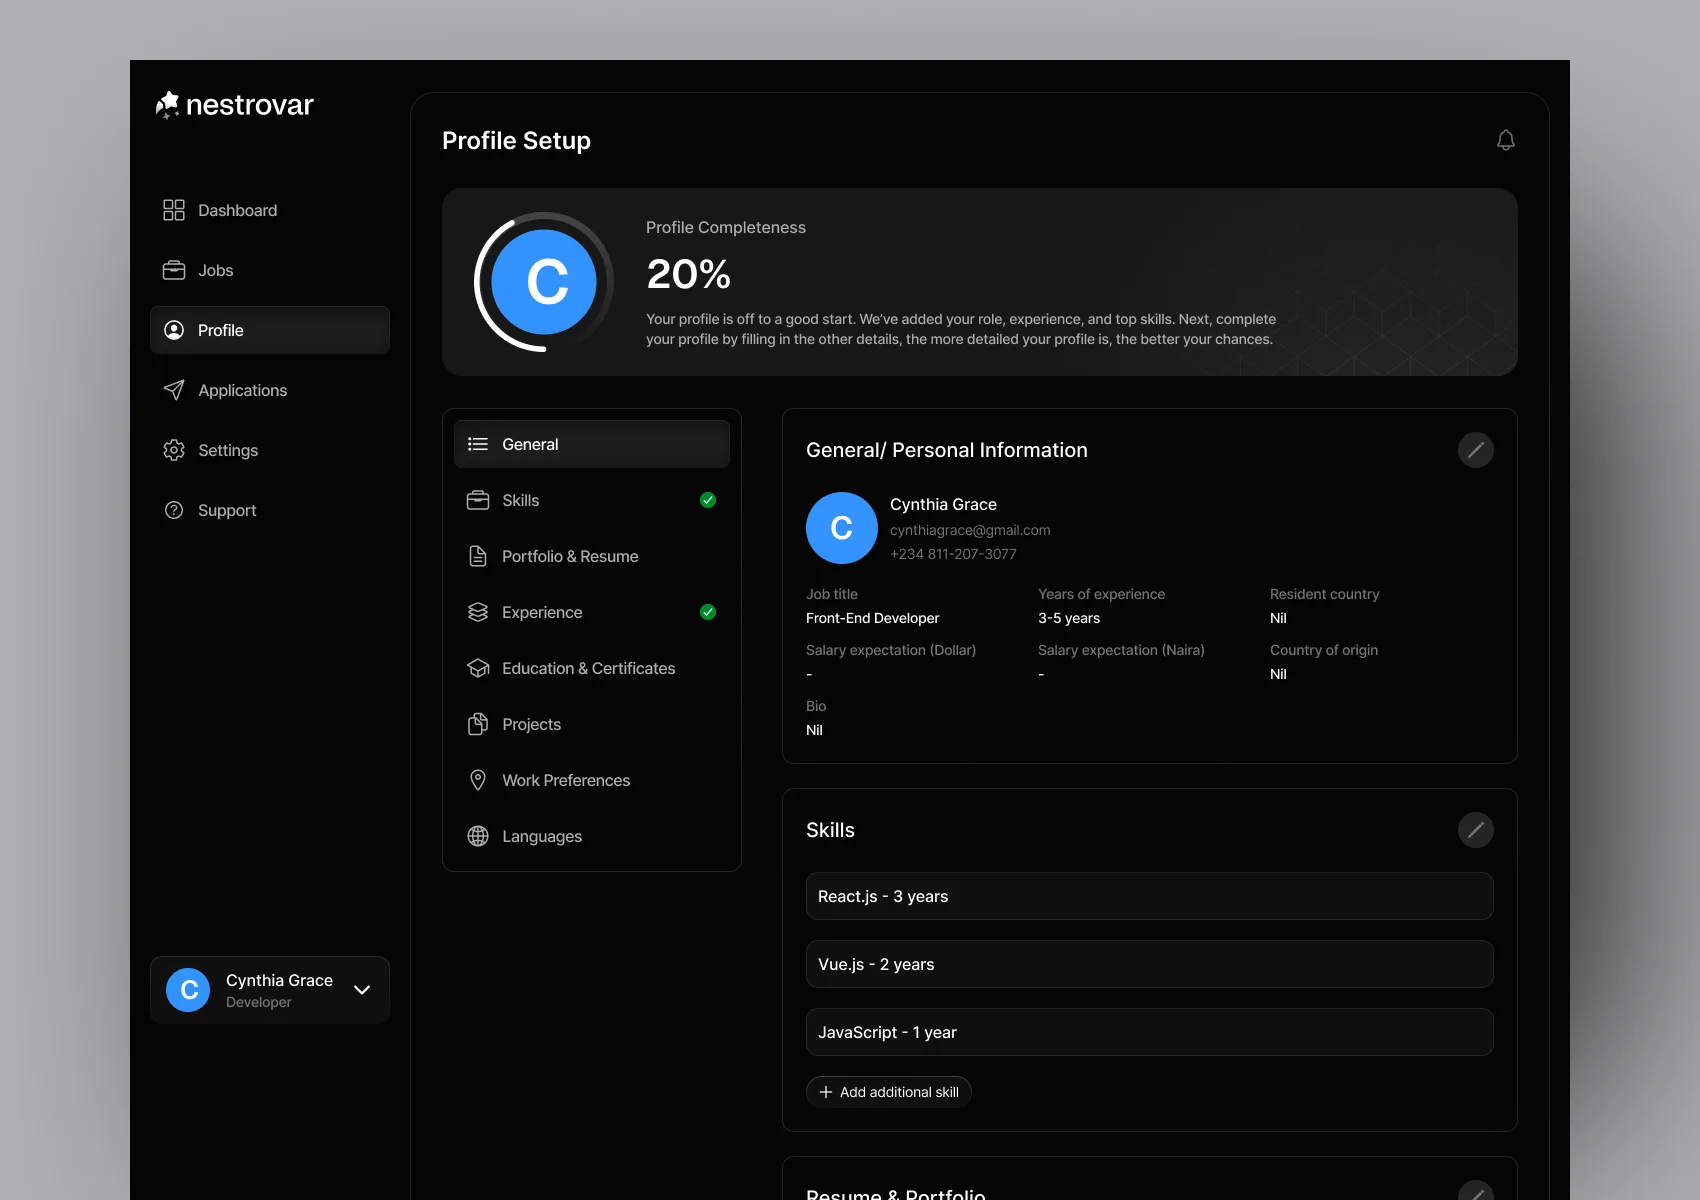Click the plus icon in Add additional skill
1700x1200 pixels.
tap(826, 1092)
